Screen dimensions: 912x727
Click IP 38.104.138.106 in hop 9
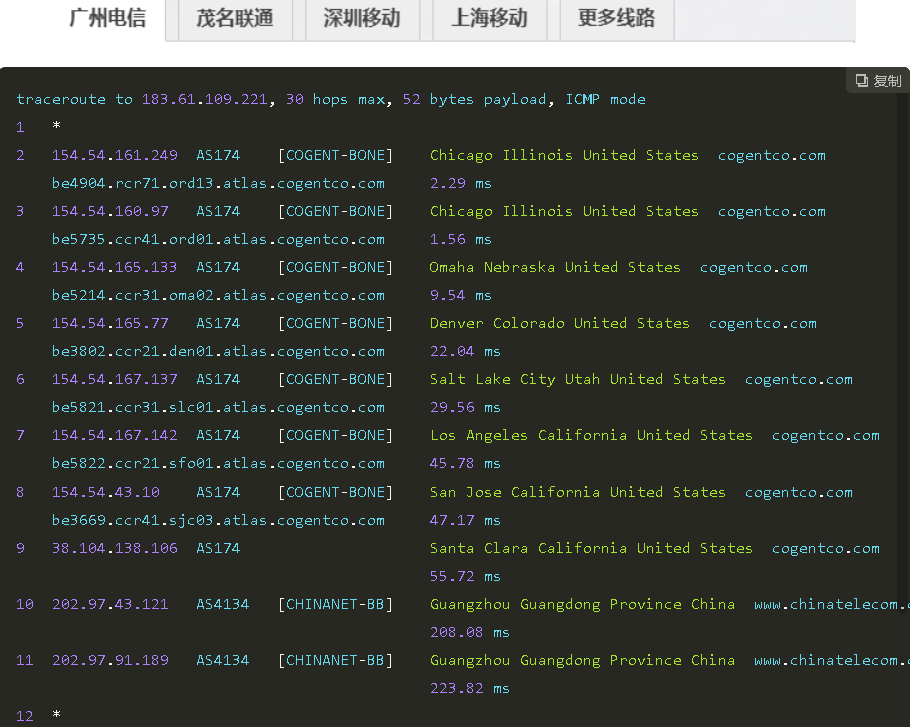[x=115, y=548]
